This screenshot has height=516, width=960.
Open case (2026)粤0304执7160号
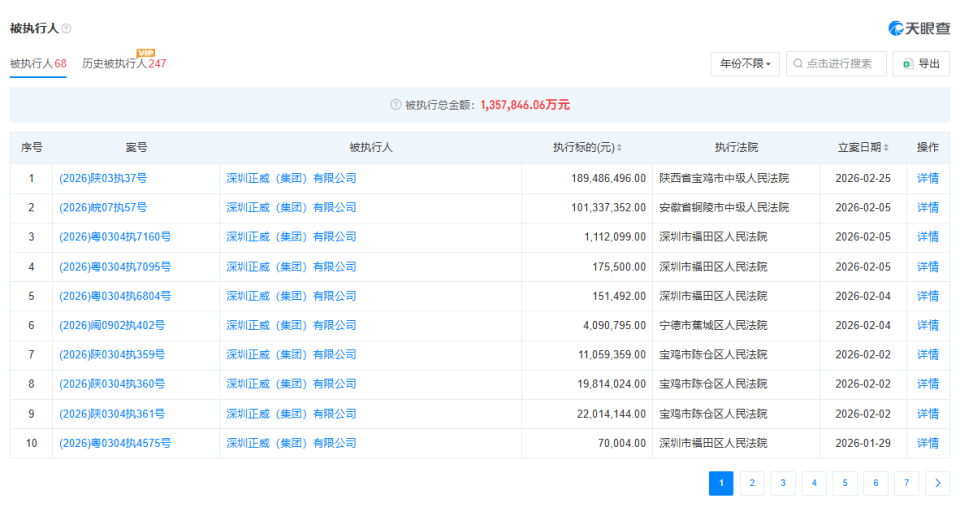(x=115, y=237)
